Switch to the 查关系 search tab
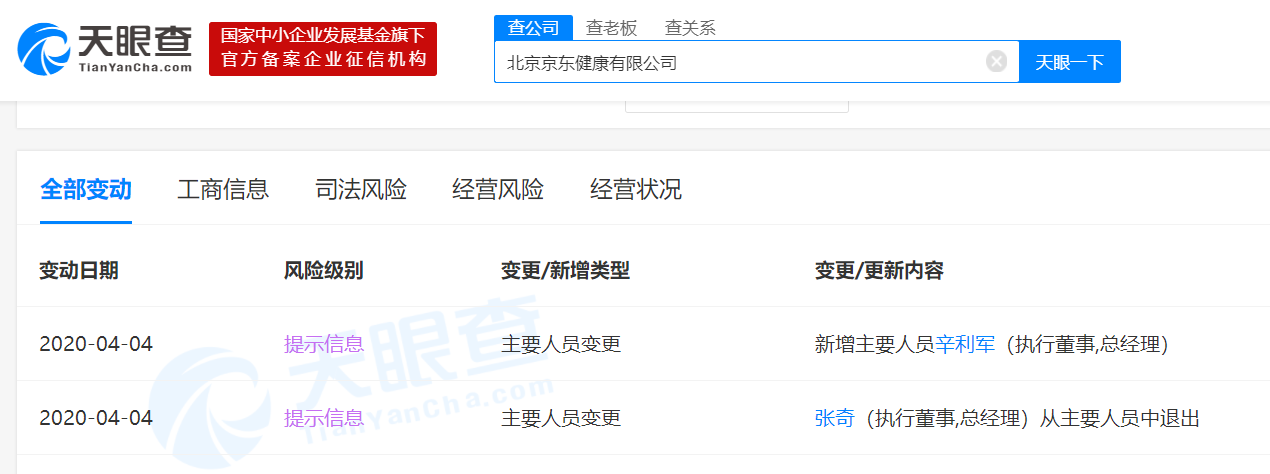Image resolution: width=1270 pixels, height=474 pixels. click(x=690, y=28)
